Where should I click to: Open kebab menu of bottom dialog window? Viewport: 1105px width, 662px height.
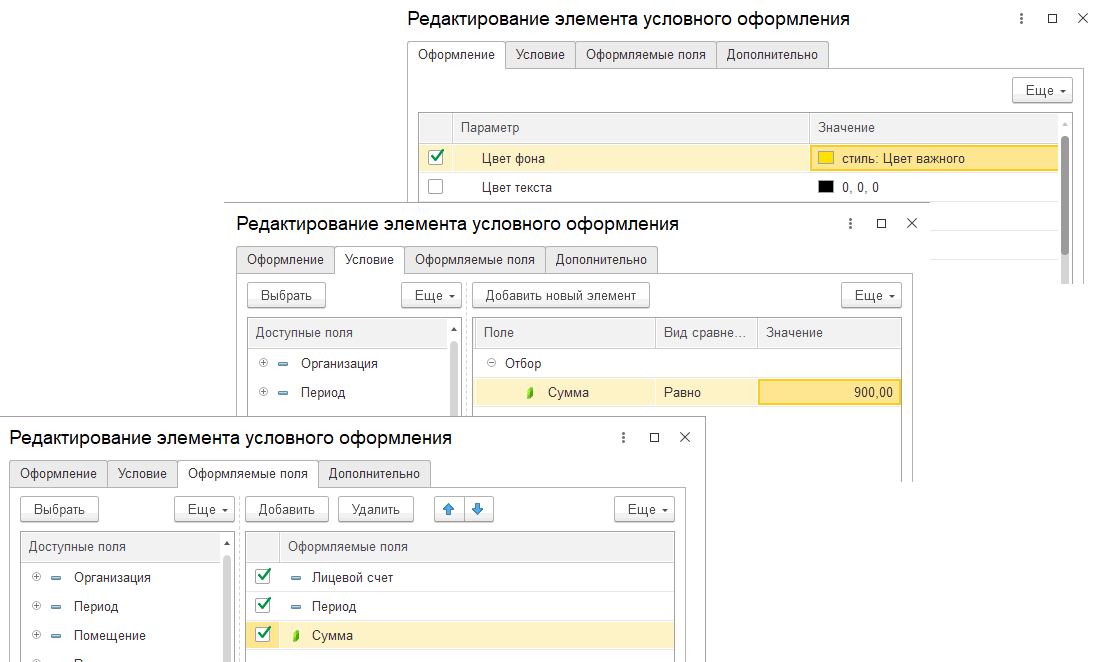(623, 438)
